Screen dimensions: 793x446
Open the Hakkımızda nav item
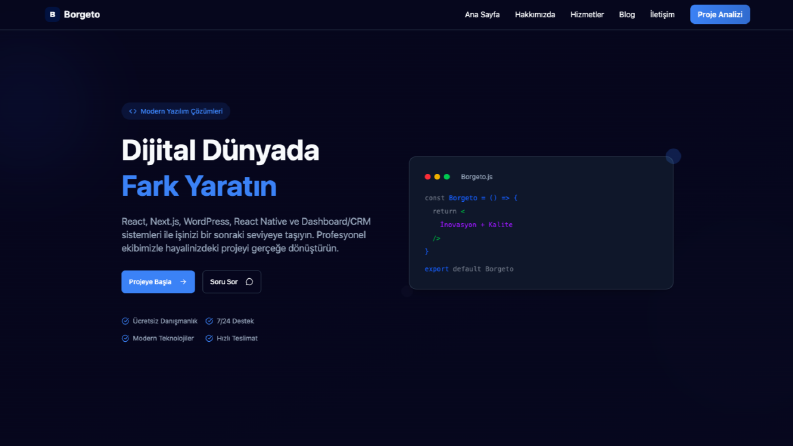(x=535, y=15)
